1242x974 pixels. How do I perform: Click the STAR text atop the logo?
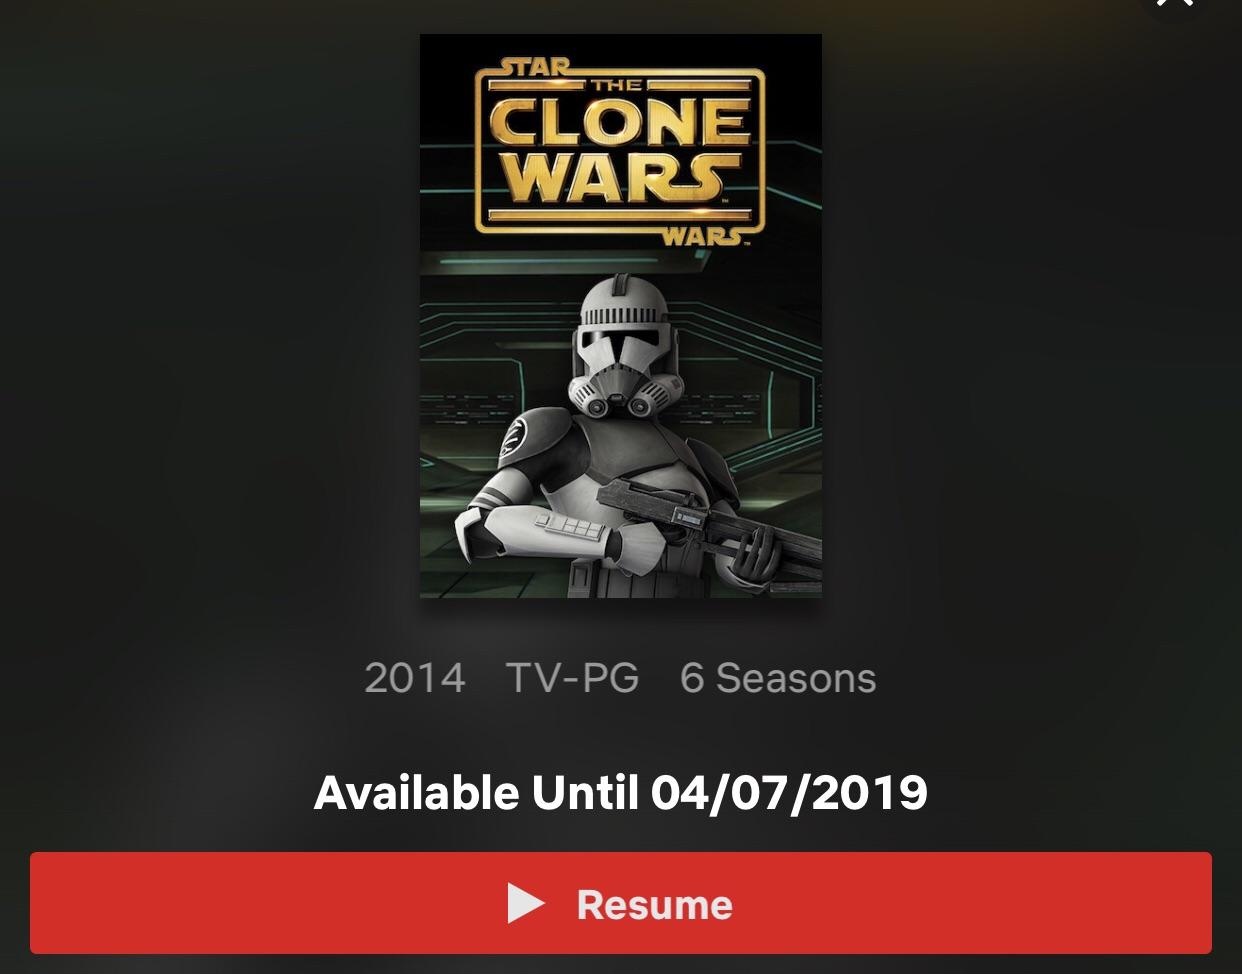pos(534,68)
